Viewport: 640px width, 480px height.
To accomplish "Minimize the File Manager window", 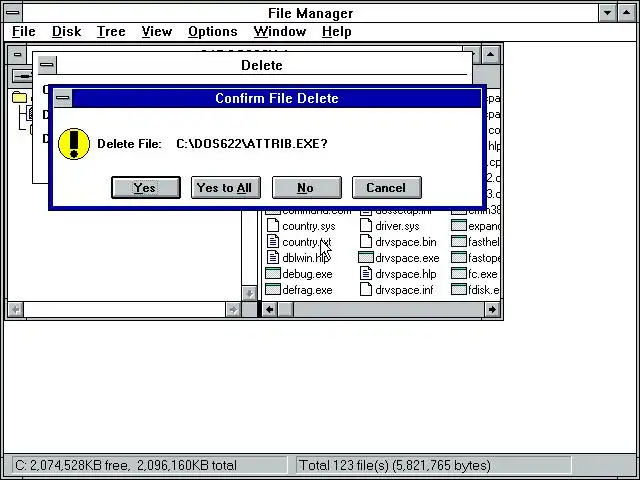I will pyautogui.click(x=607, y=13).
